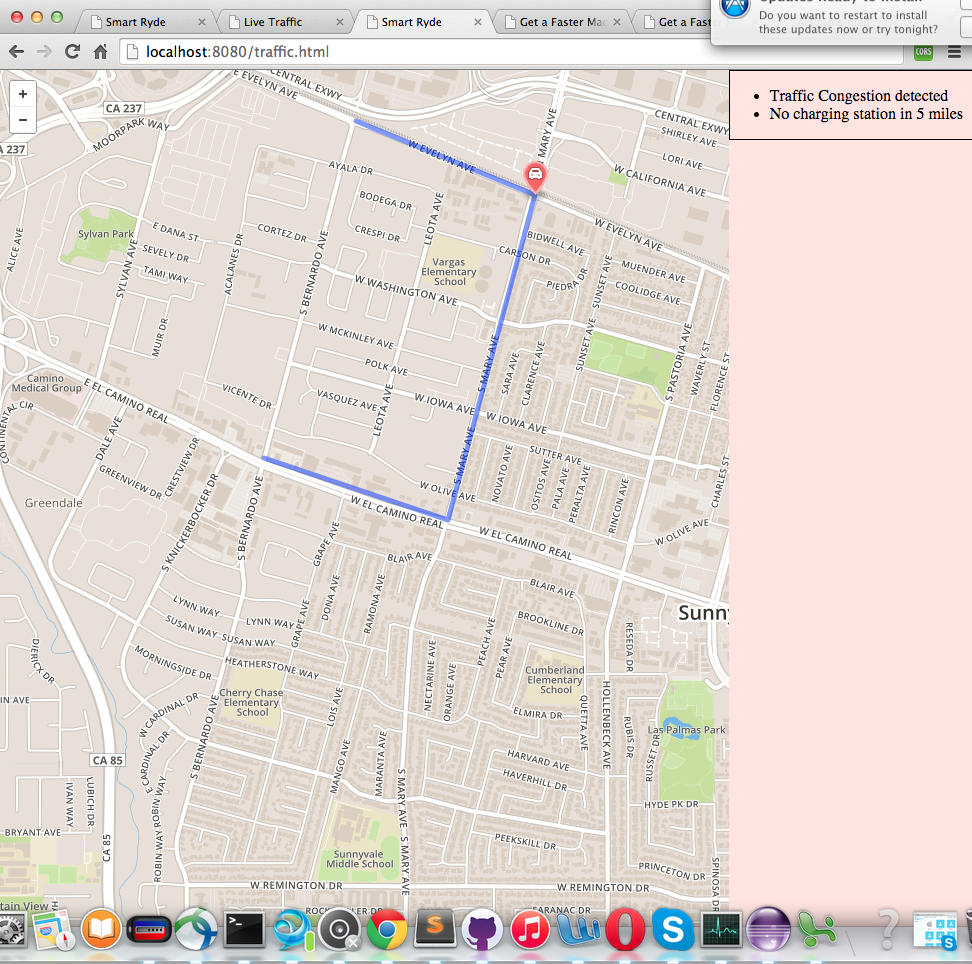Click the red car marker on map

(x=535, y=177)
